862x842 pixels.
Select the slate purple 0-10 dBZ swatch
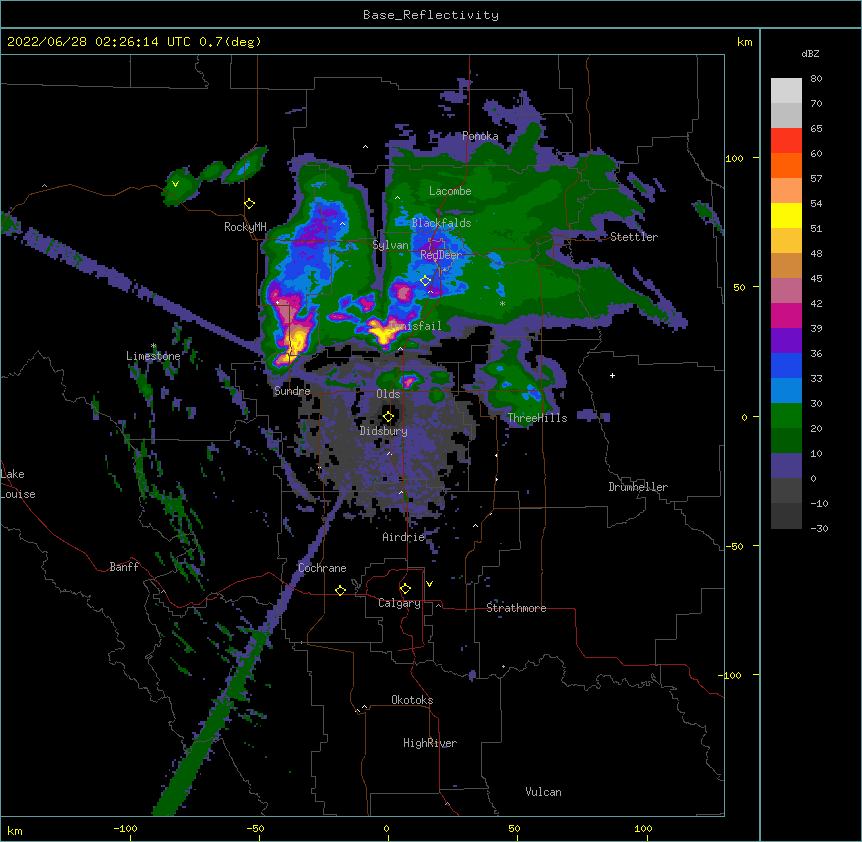point(786,466)
